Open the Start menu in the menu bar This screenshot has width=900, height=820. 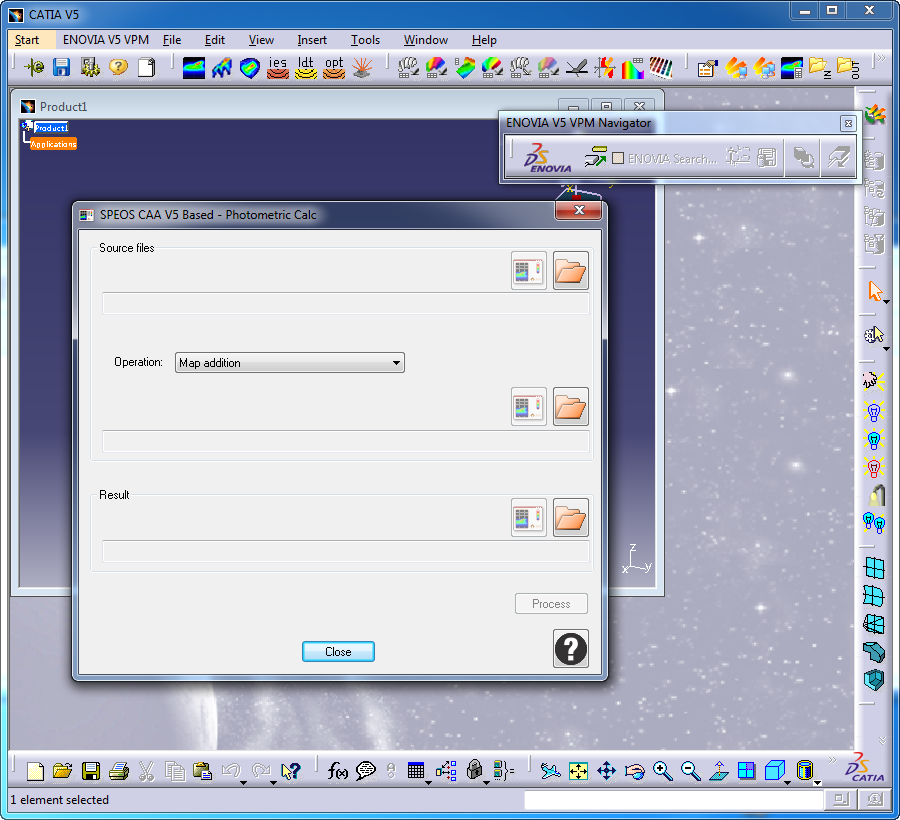(x=27, y=40)
